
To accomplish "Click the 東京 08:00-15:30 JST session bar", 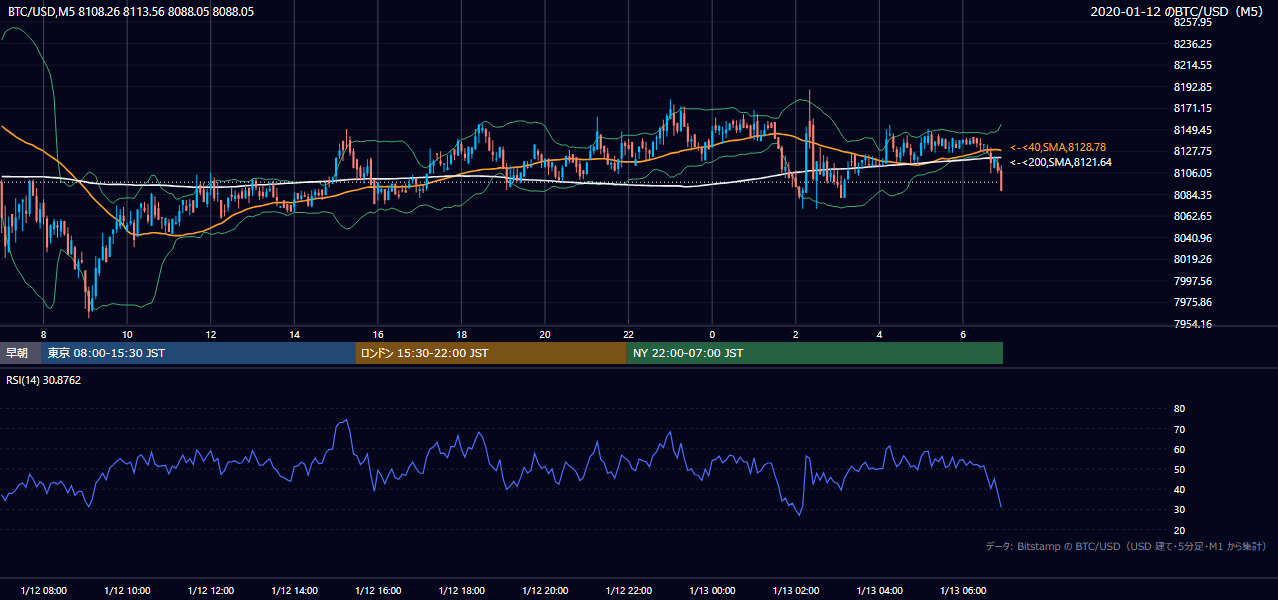I will click(x=198, y=353).
